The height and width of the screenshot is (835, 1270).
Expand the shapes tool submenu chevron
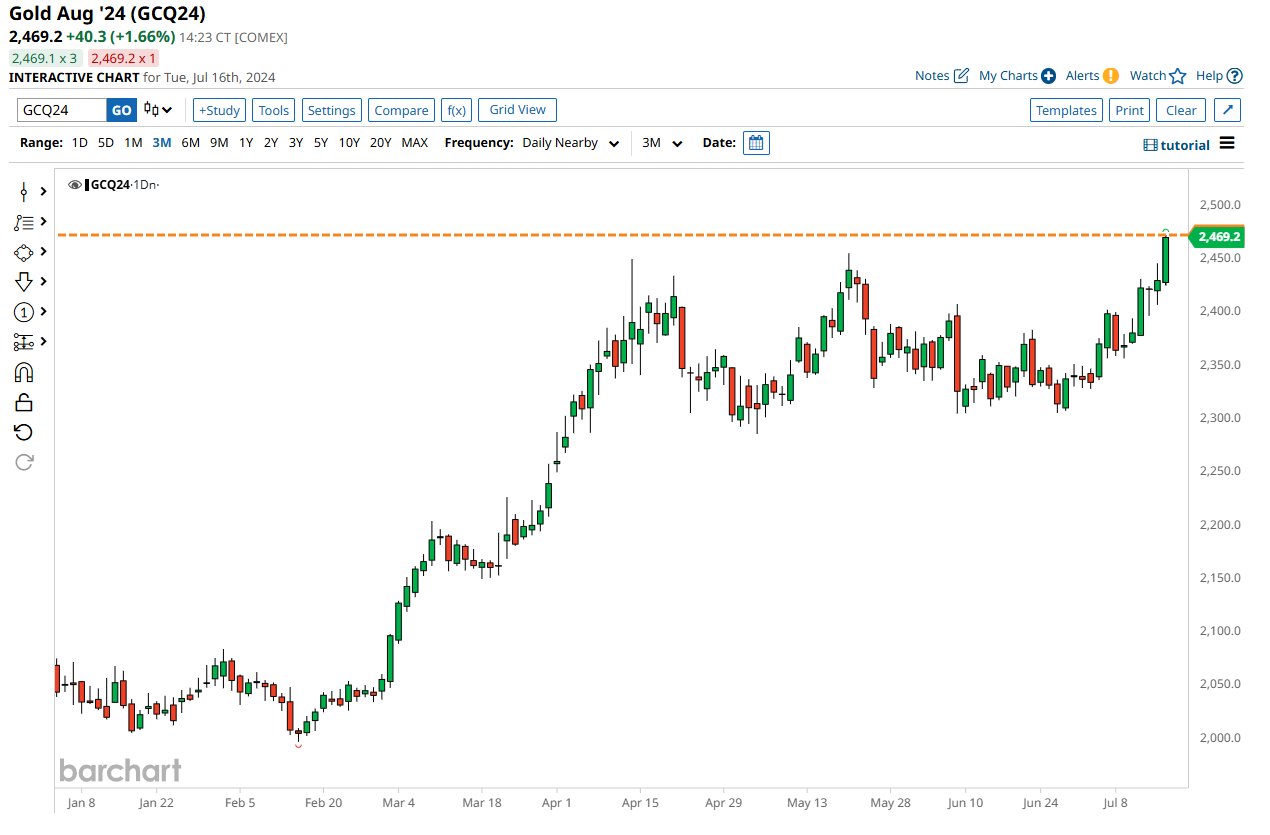[43, 252]
